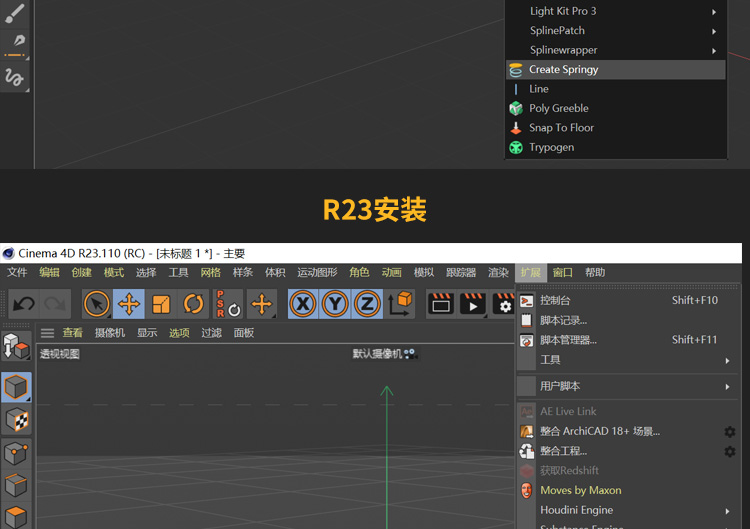Image resolution: width=750 pixels, height=529 pixels.
Task: Click the place tool plus icon
Action: [262, 304]
